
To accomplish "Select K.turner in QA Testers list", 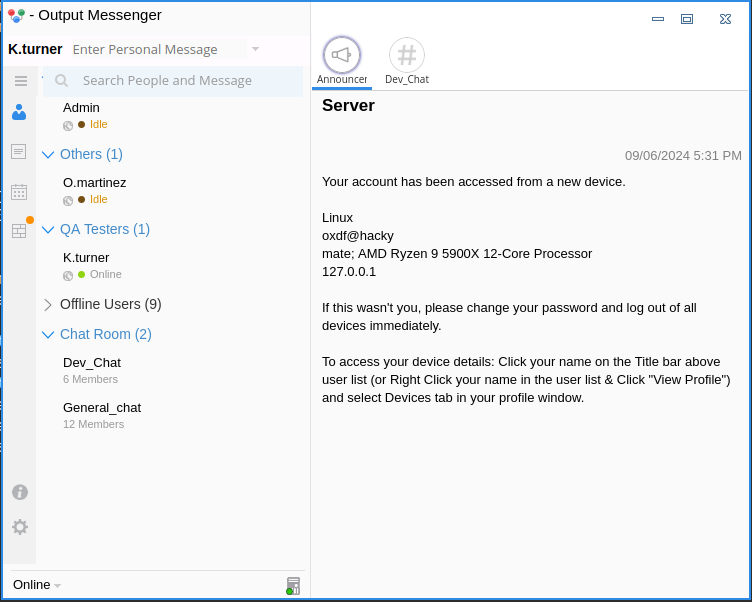I will coord(86,258).
